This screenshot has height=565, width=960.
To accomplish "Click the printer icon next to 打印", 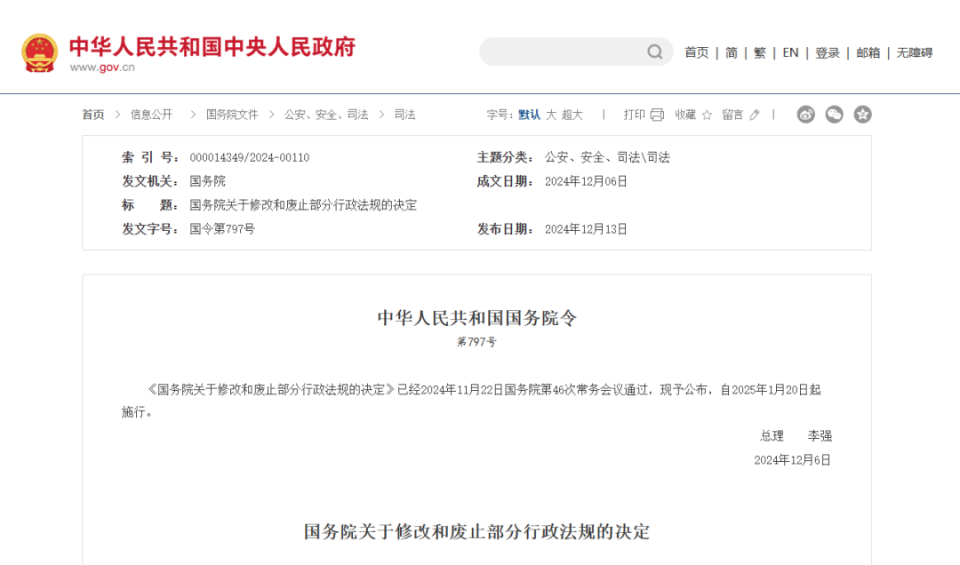I will click(x=657, y=114).
